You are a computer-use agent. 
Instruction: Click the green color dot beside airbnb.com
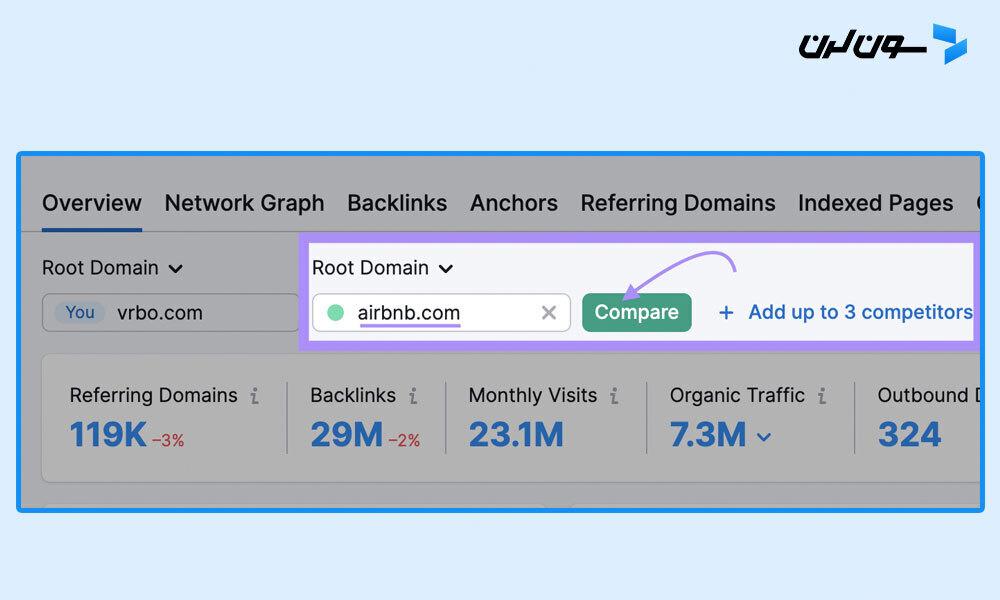(x=335, y=312)
